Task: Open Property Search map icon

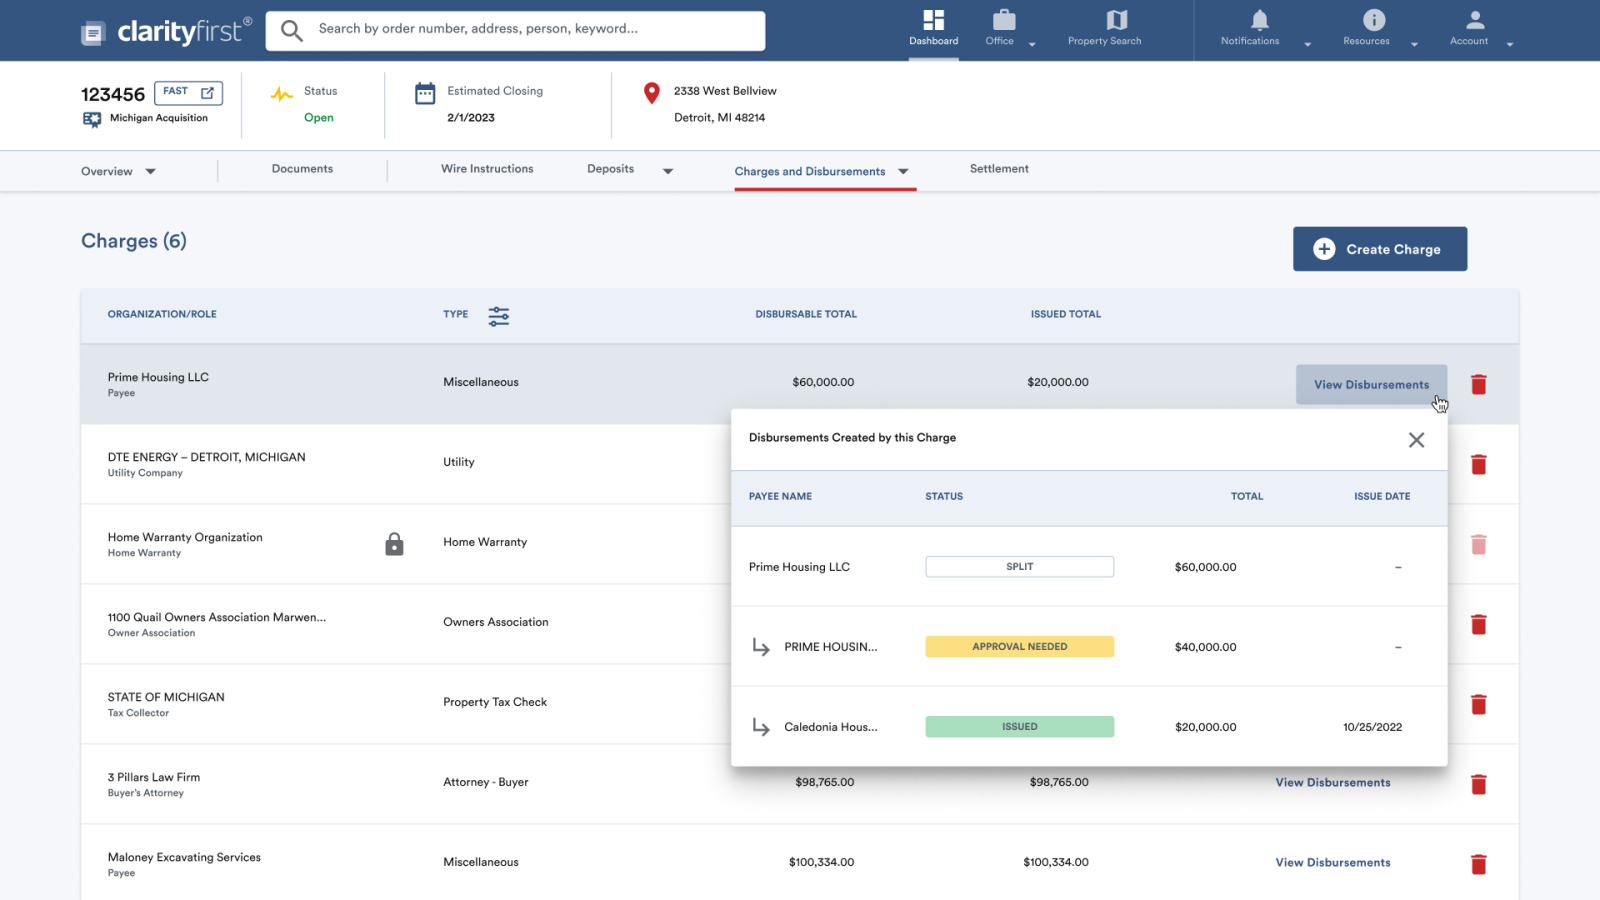Action: pyautogui.click(x=1116, y=21)
